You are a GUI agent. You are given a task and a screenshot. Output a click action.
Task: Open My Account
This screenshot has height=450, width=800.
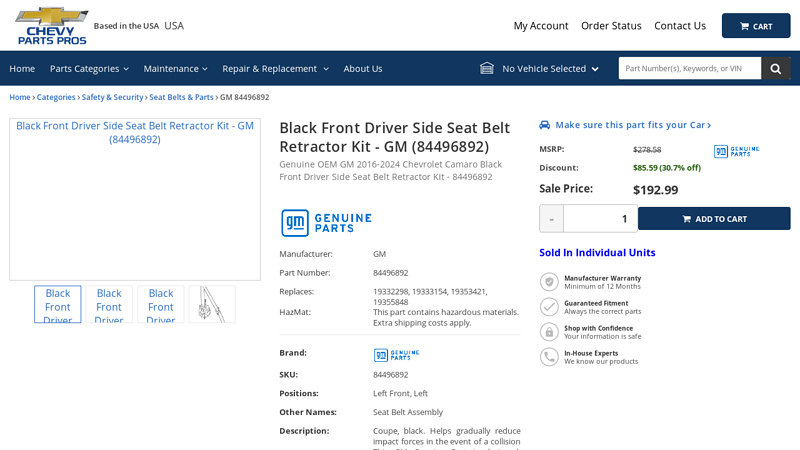click(541, 26)
